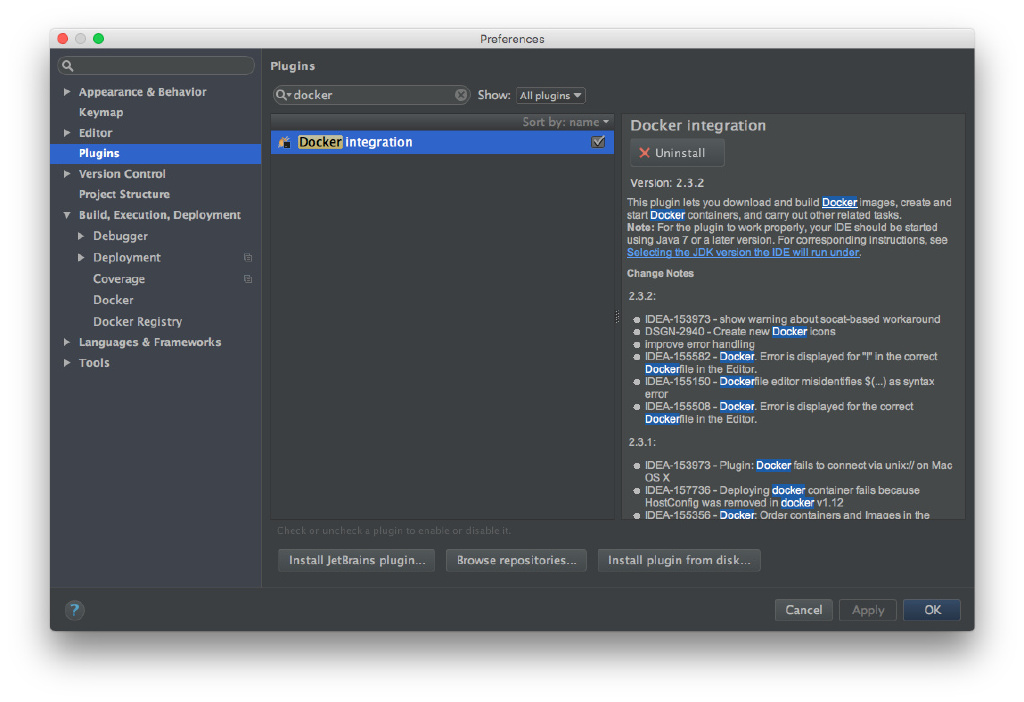Image resolution: width=1024 pixels, height=702 pixels.
Task: Open the Keymap settings page
Action: (101, 112)
